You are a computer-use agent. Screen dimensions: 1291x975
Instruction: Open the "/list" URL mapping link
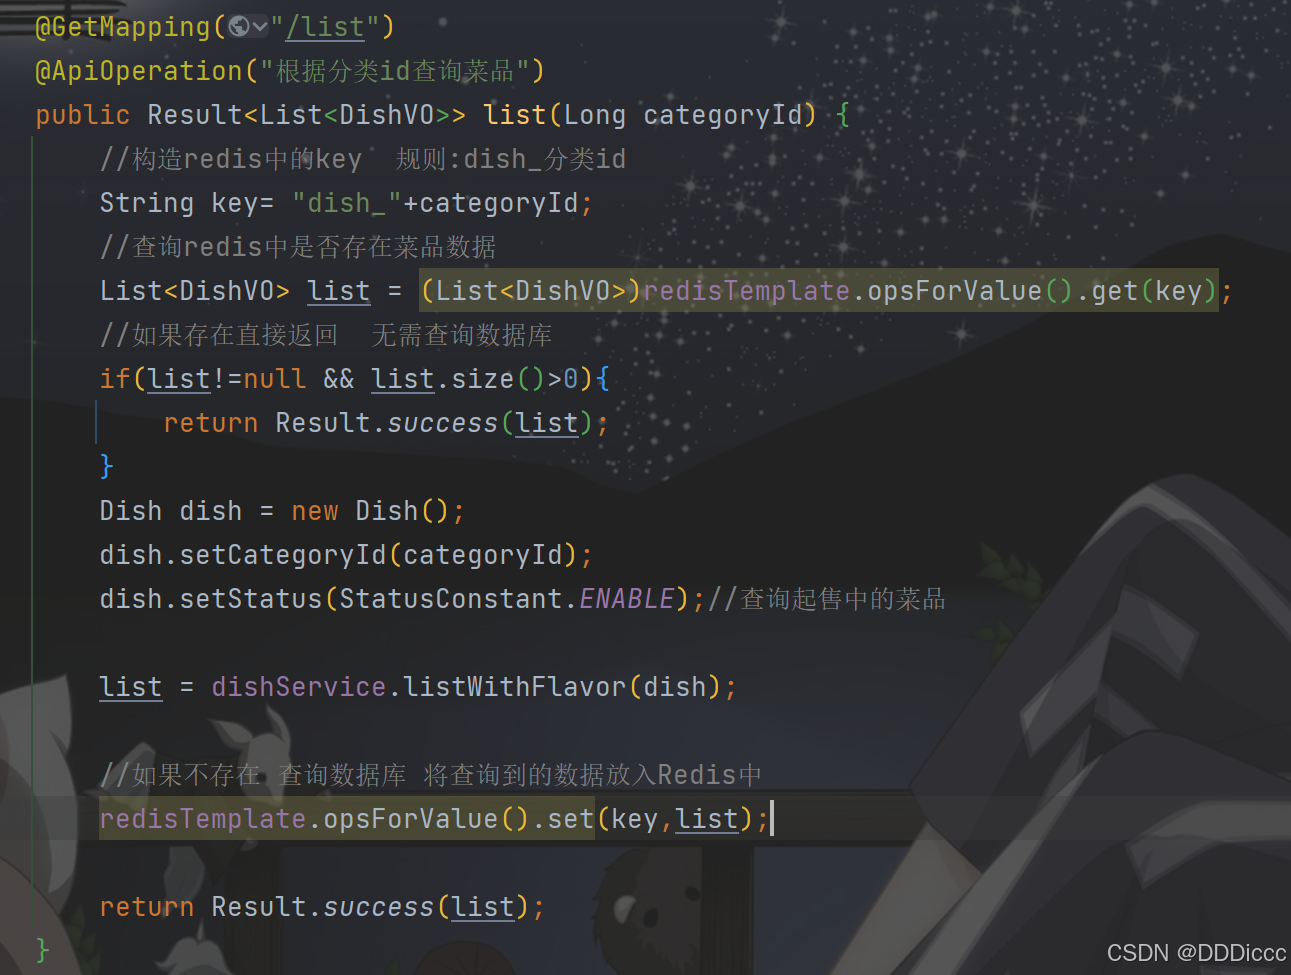point(325,27)
